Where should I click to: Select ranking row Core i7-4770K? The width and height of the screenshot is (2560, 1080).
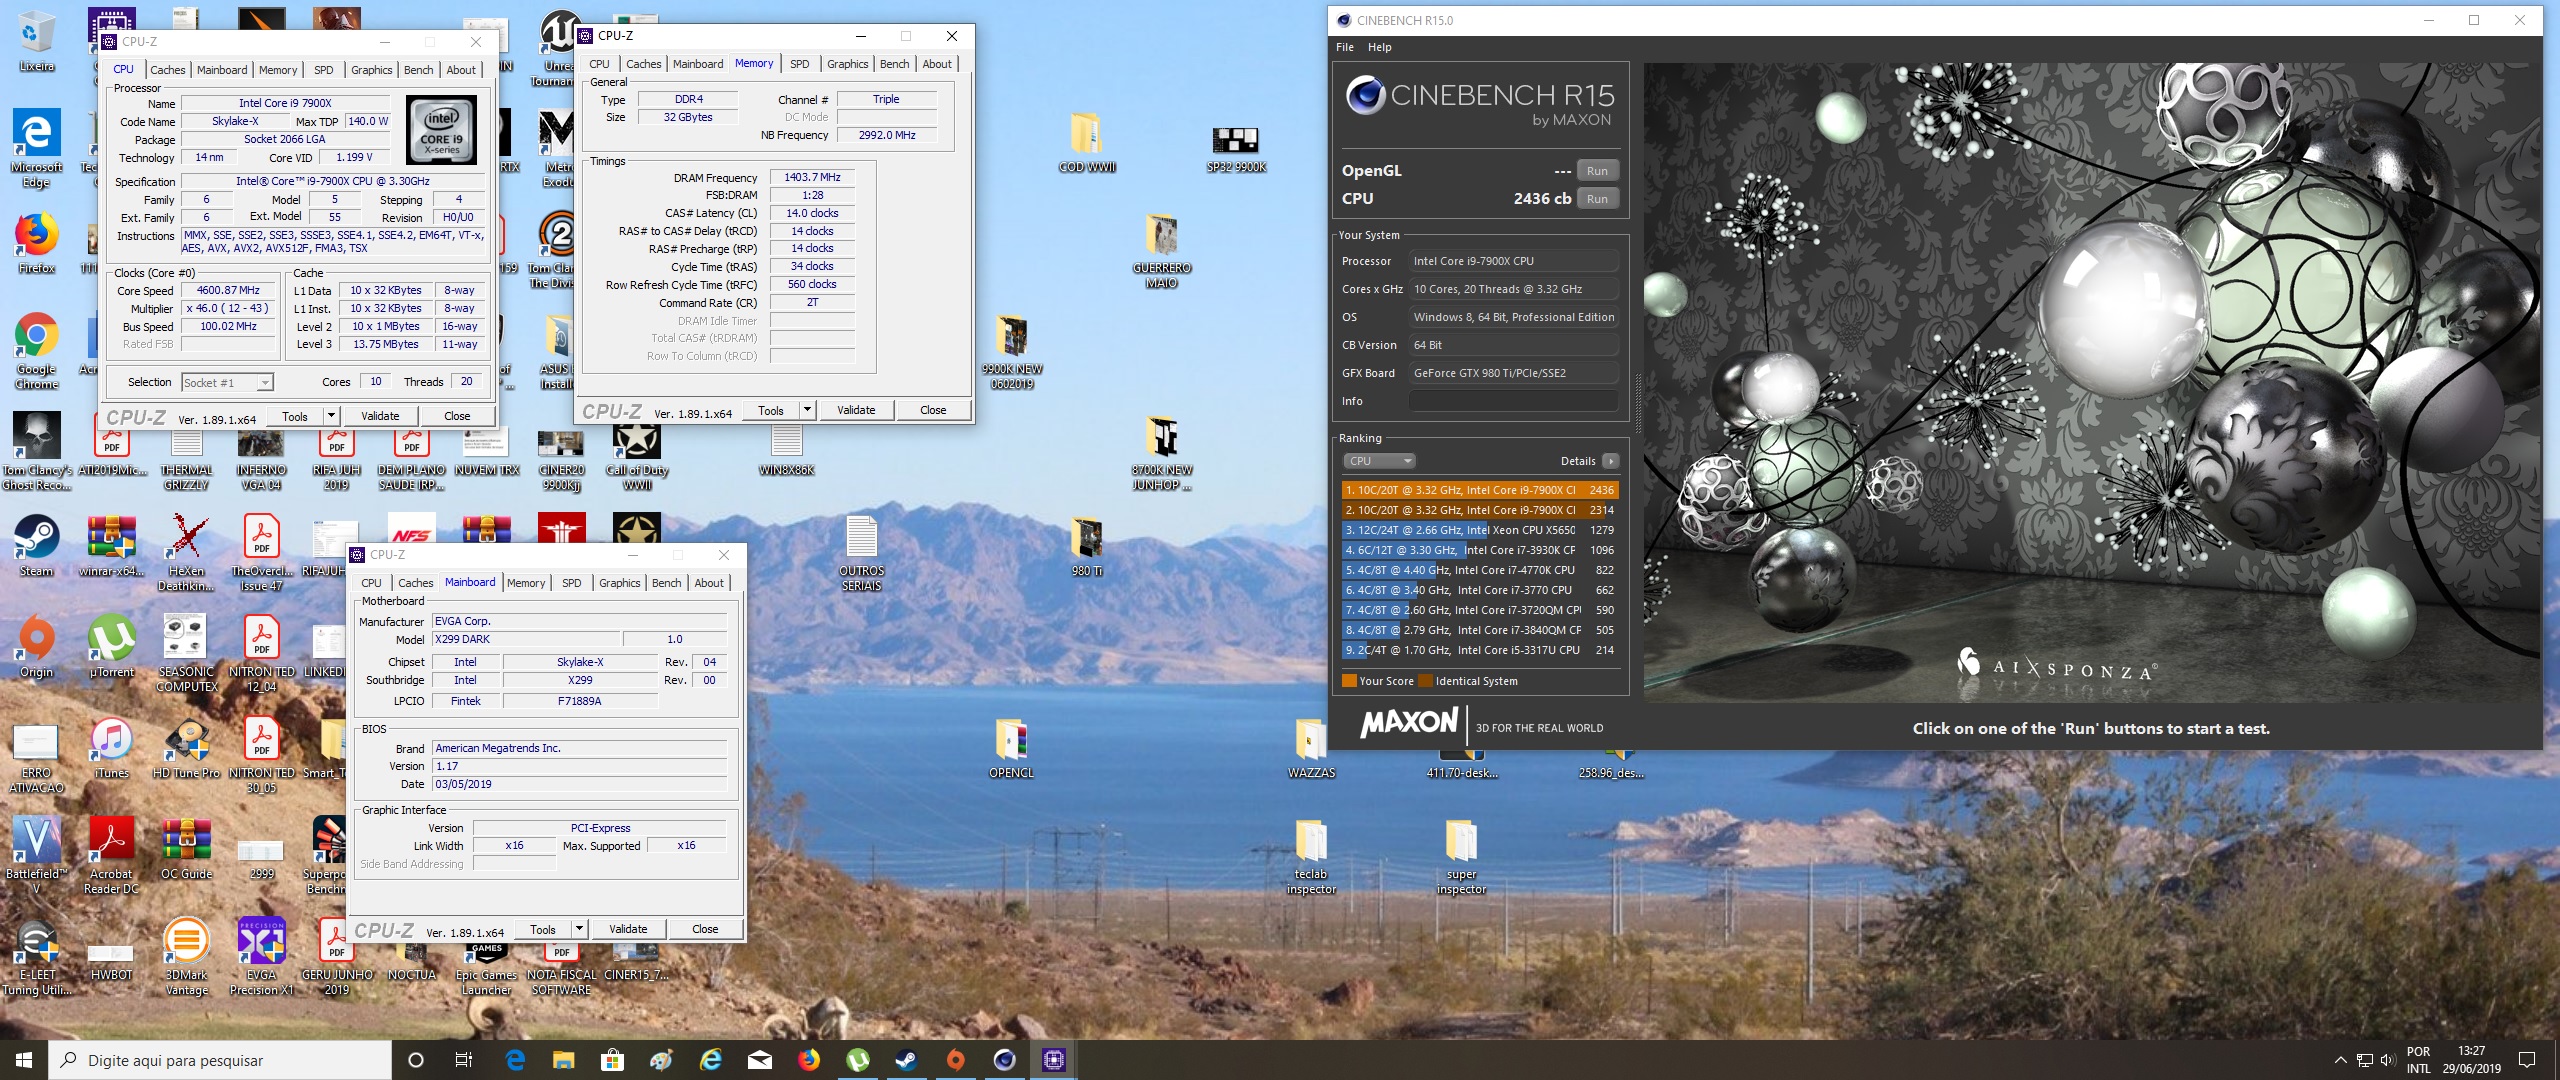click(1479, 570)
